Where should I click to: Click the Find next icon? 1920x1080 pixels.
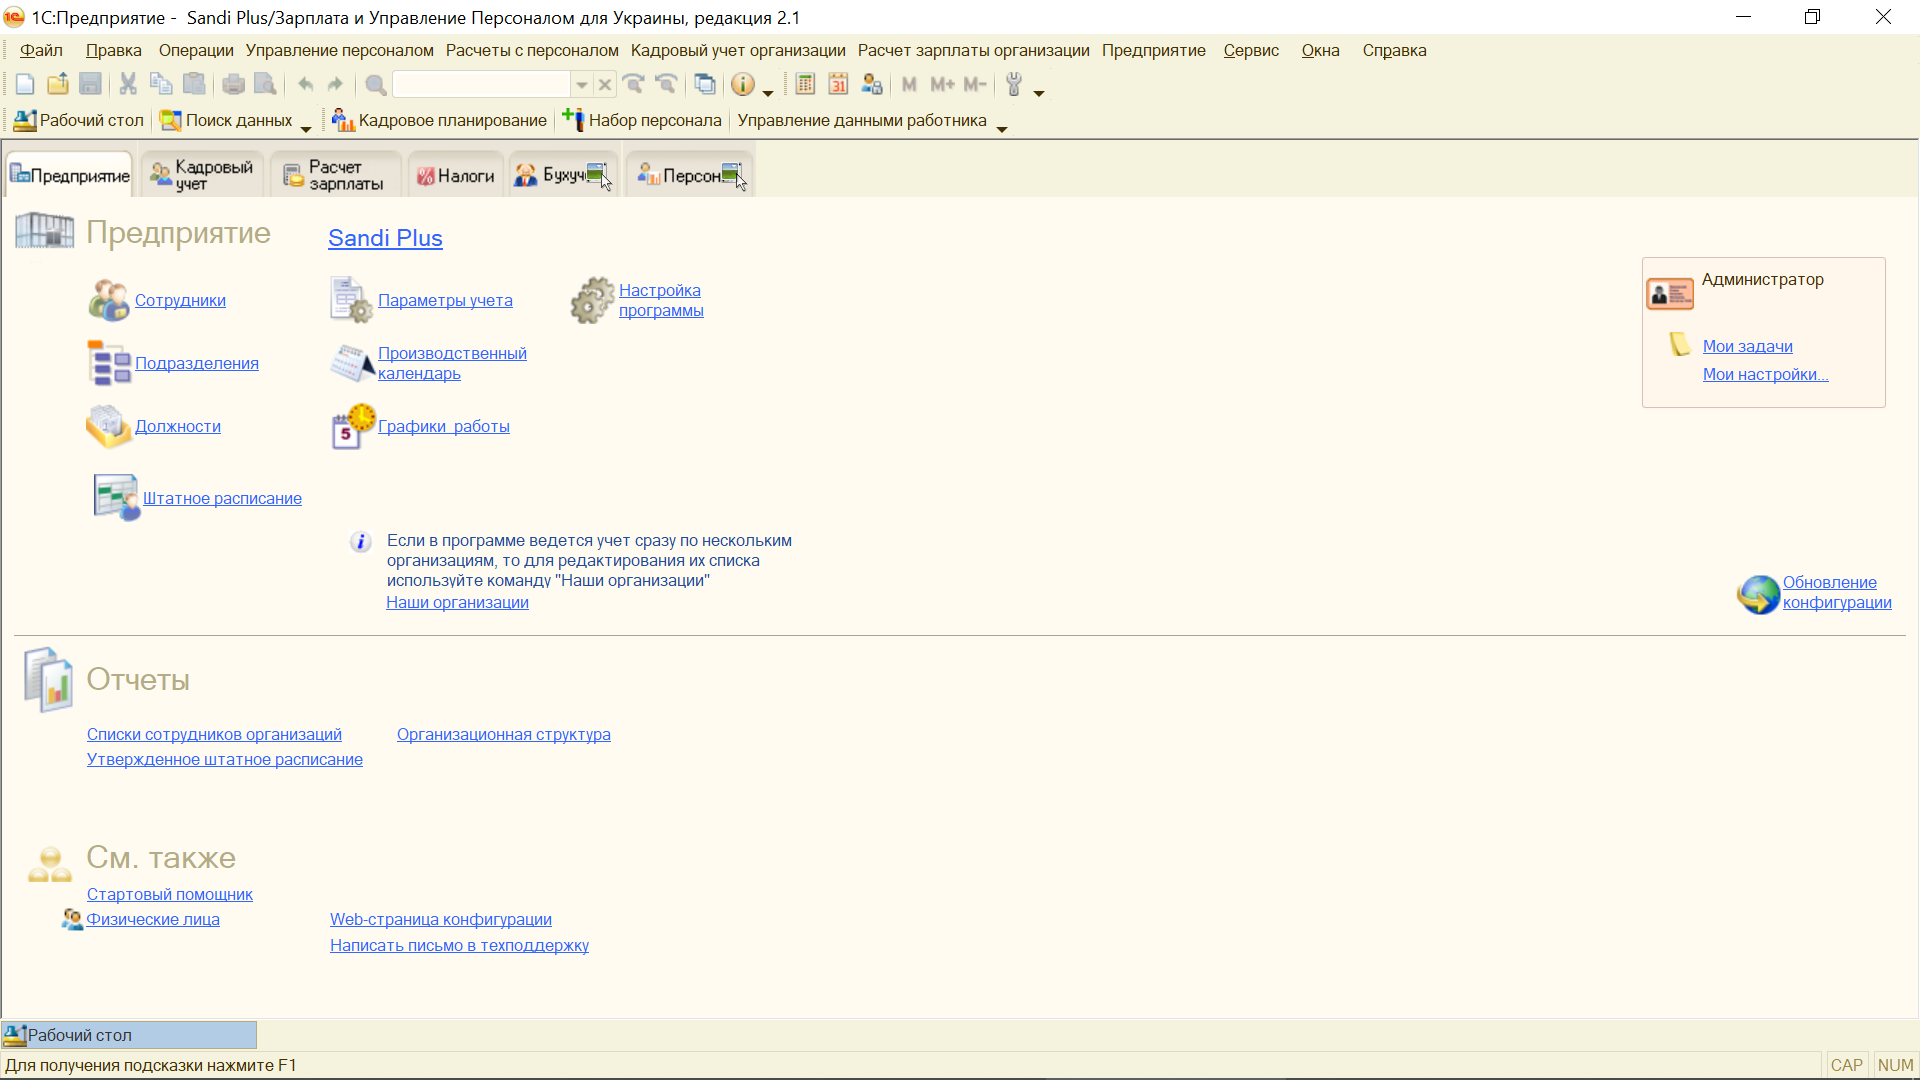click(x=633, y=85)
